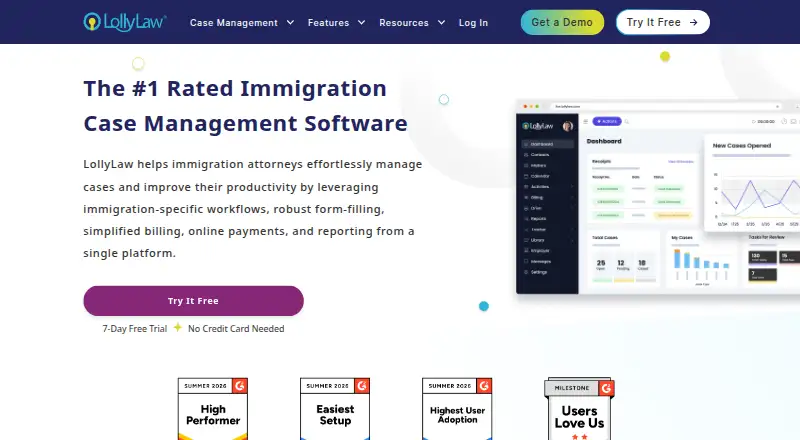Expand the Case Management dropdown chevron

tap(290, 22)
